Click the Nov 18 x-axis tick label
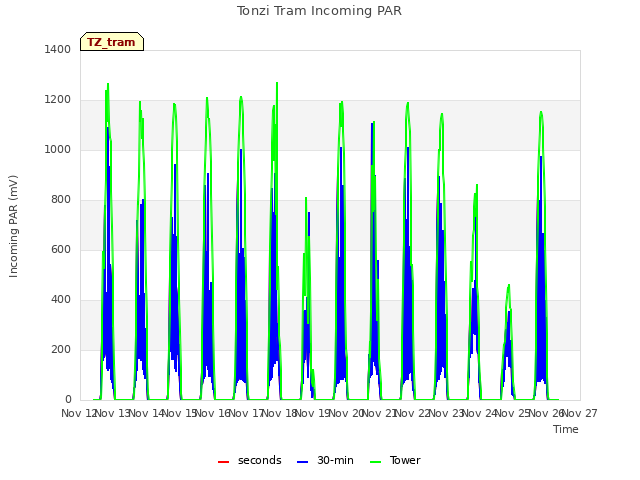Image resolution: width=640 pixels, height=480 pixels. tap(280, 413)
